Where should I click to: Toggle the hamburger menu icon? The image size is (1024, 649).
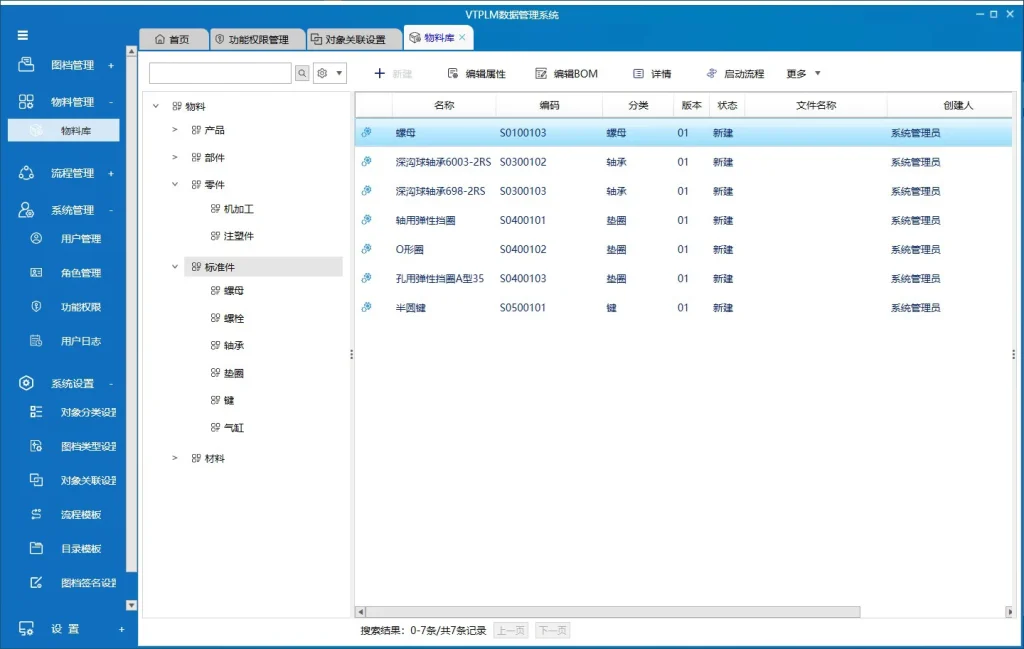pyautogui.click(x=23, y=35)
